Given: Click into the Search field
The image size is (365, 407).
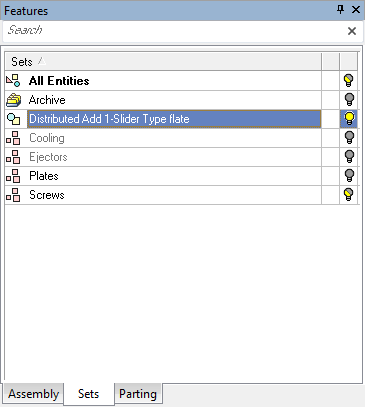Looking at the screenshot, I should (x=173, y=31).
